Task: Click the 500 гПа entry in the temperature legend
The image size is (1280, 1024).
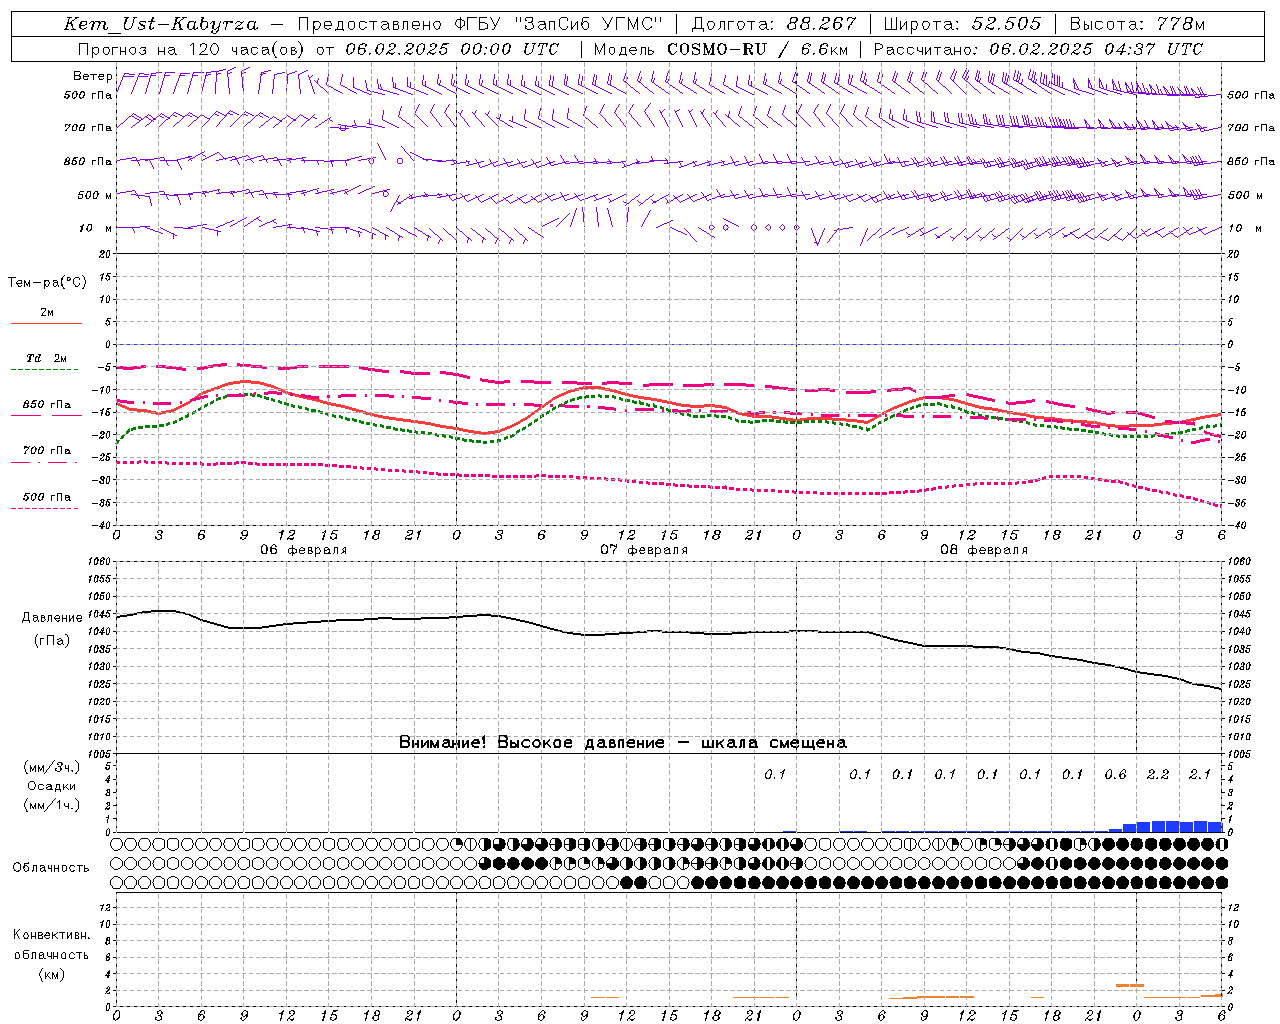Action: coord(47,497)
